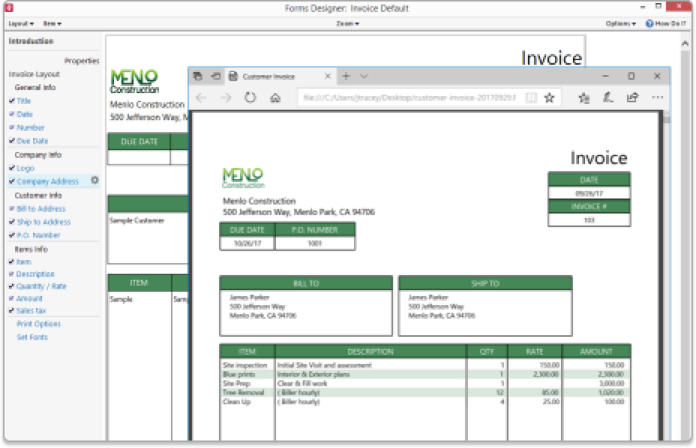Viewport: 696px width, 448px height.
Task: Click the Print Options link
Action: coord(38,324)
